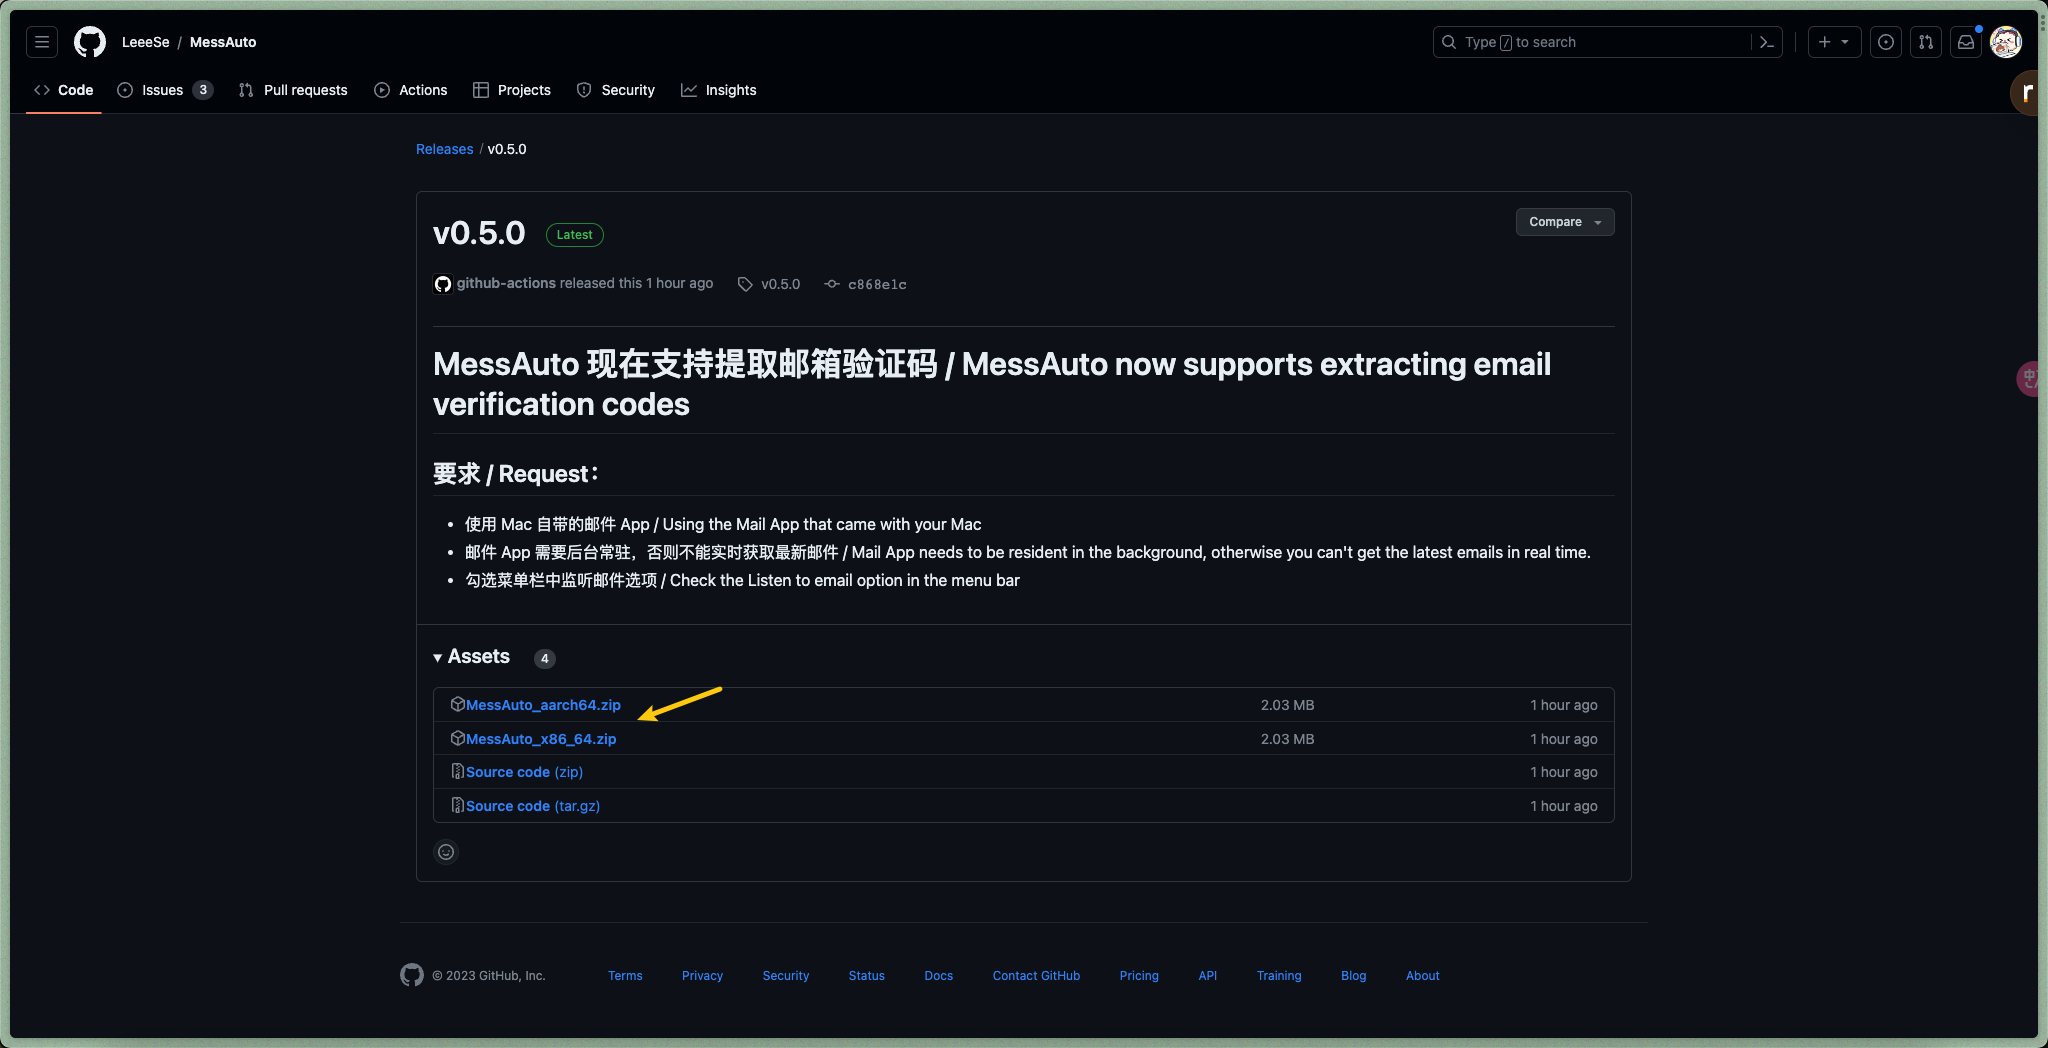The height and width of the screenshot is (1048, 2048).
Task: Click the Issues count badge 3
Action: pos(203,90)
